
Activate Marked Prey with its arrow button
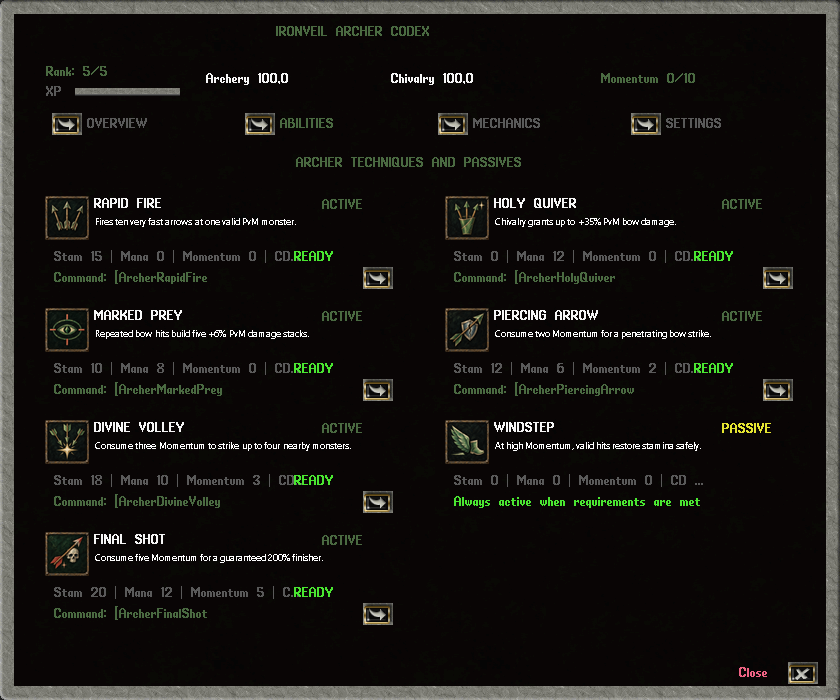point(378,390)
